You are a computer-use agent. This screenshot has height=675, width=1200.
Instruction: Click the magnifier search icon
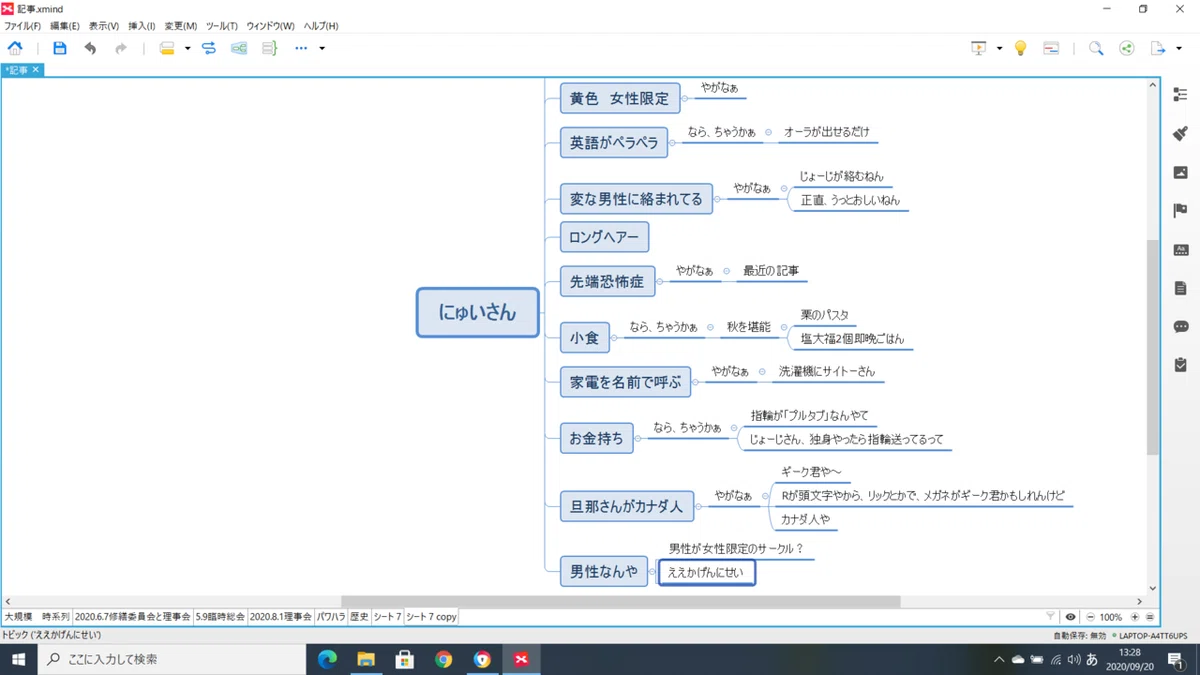click(1096, 48)
